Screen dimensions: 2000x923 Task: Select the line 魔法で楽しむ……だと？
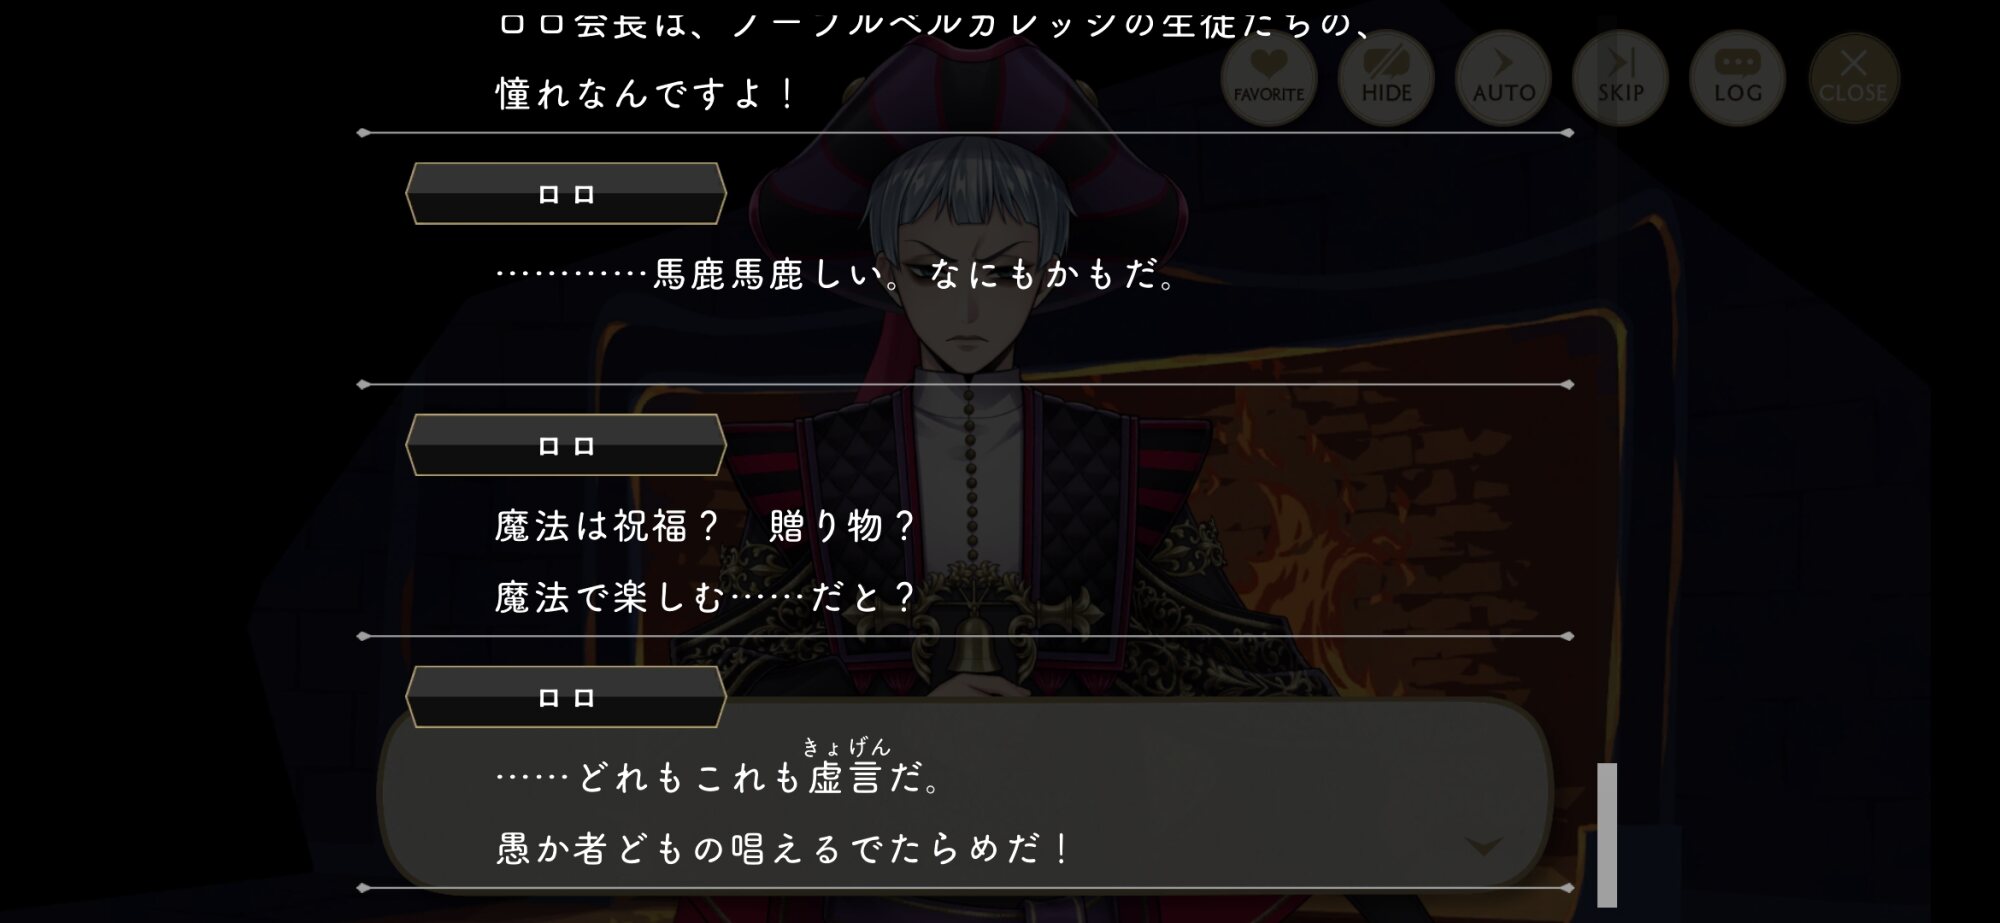(x=705, y=597)
